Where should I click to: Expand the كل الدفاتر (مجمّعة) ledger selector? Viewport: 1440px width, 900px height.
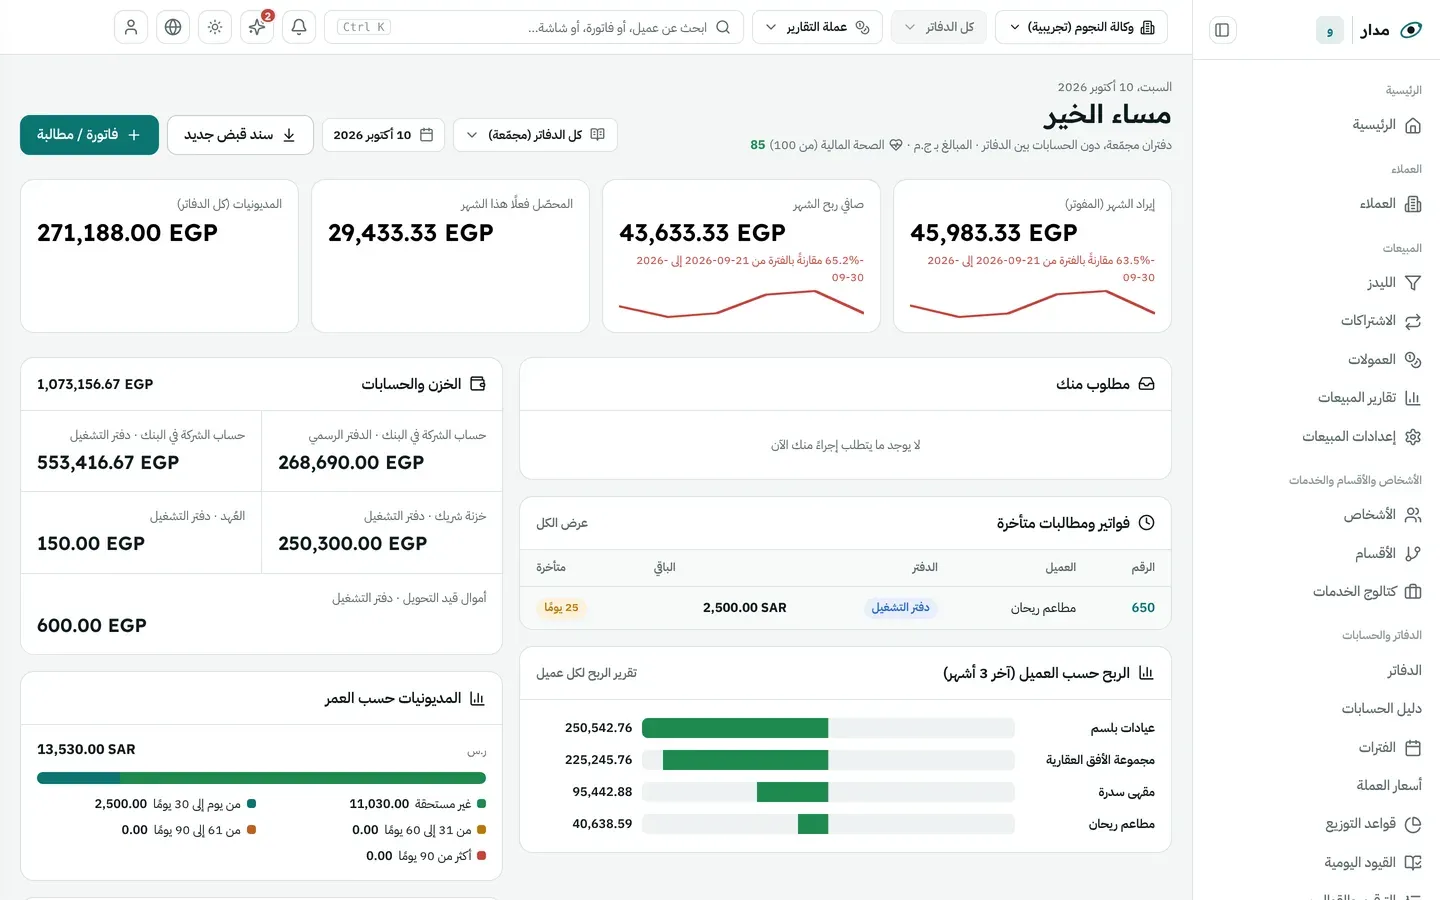click(535, 135)
